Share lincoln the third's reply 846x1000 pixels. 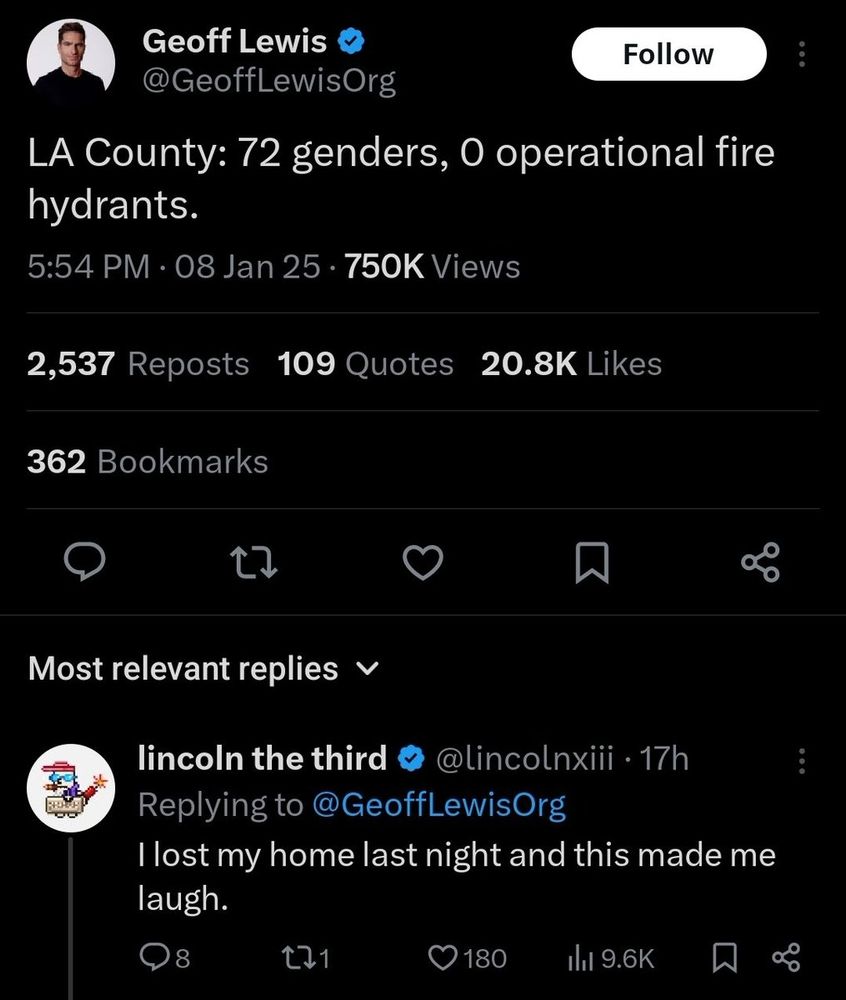(x=786, y=958)
